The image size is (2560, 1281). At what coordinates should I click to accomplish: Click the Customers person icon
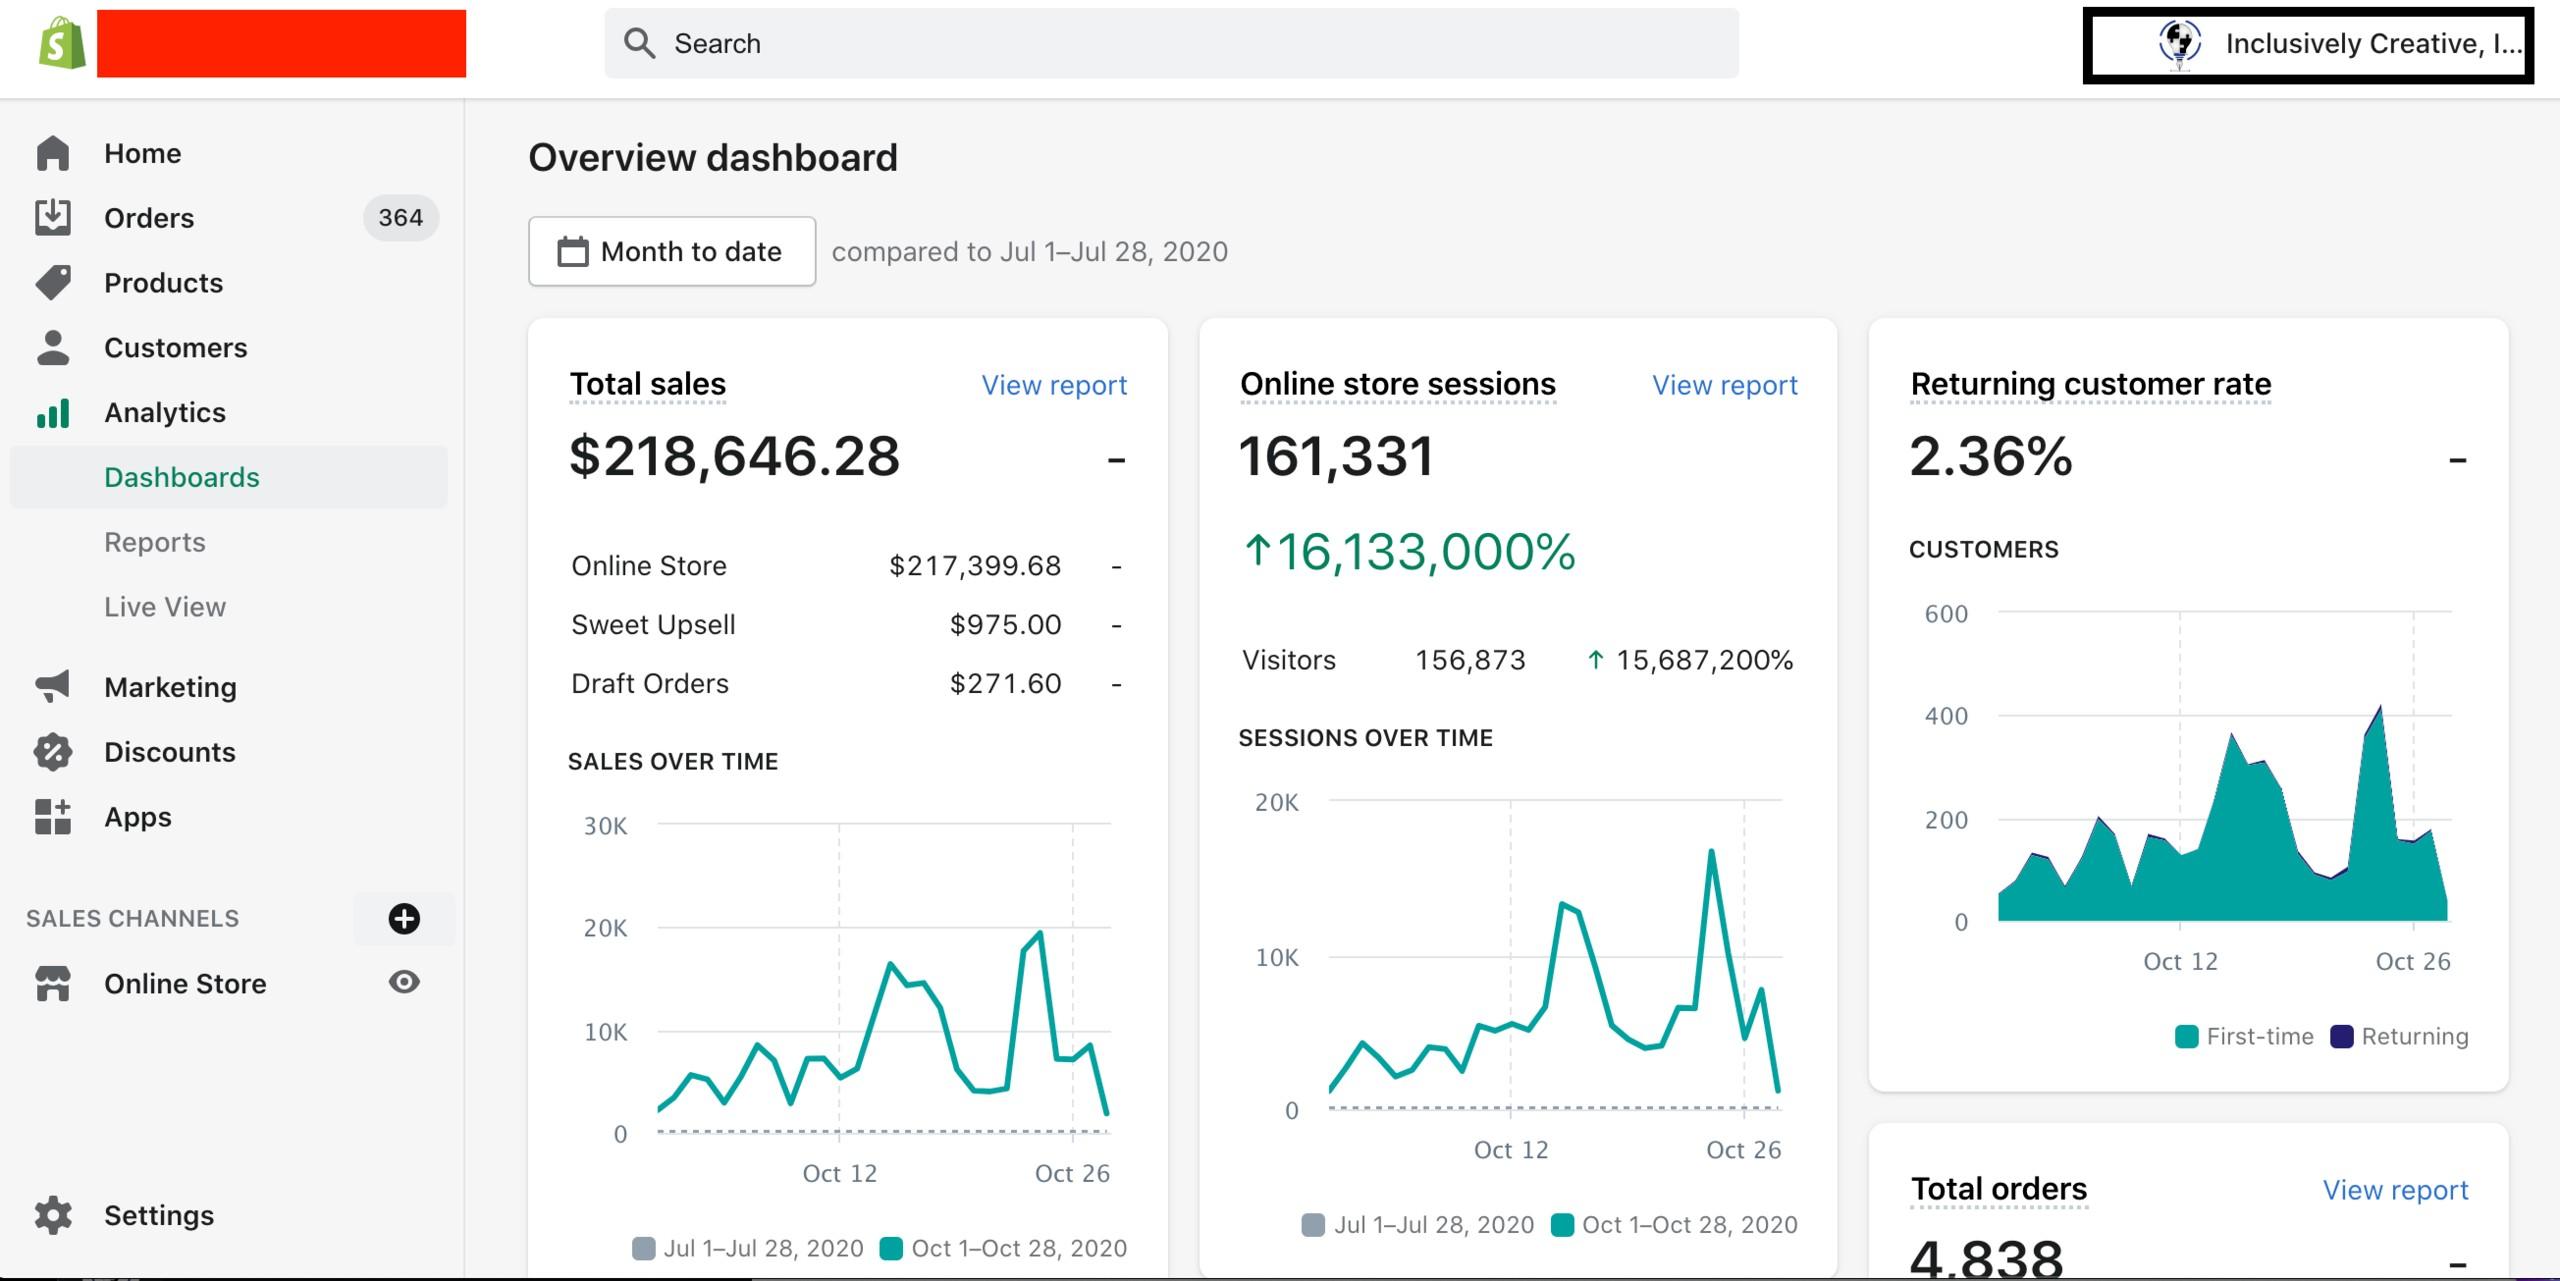pyautogui.click(x=53, y=348)
